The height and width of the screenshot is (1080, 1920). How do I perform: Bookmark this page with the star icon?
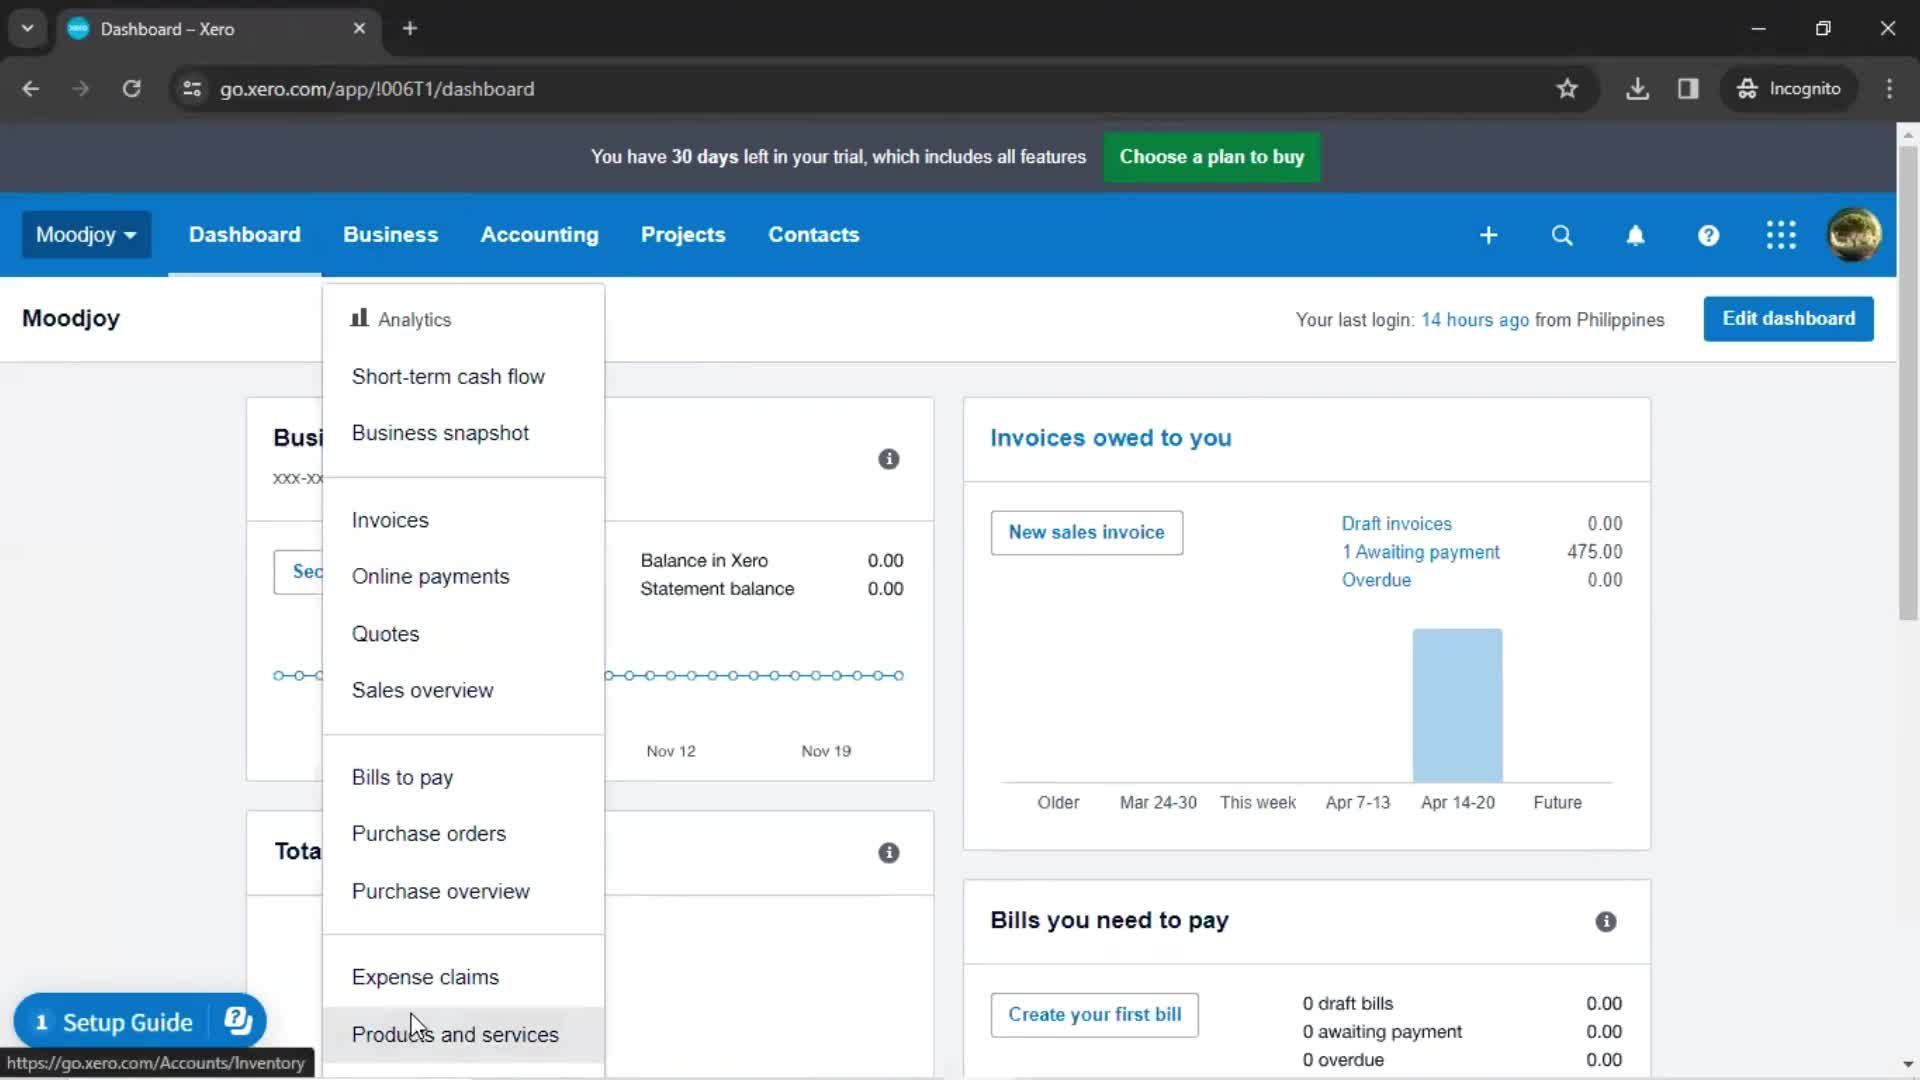(1567, 89)
